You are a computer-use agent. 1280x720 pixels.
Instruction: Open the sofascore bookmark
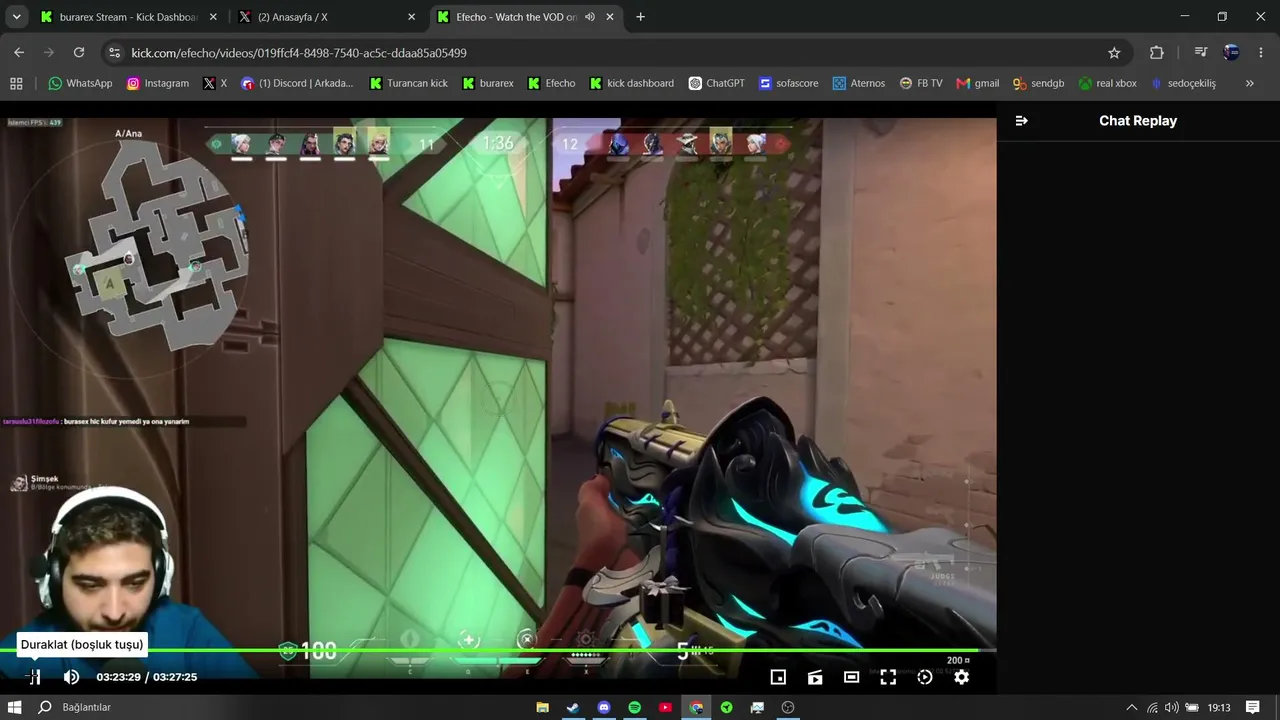[x=788, y=83]
